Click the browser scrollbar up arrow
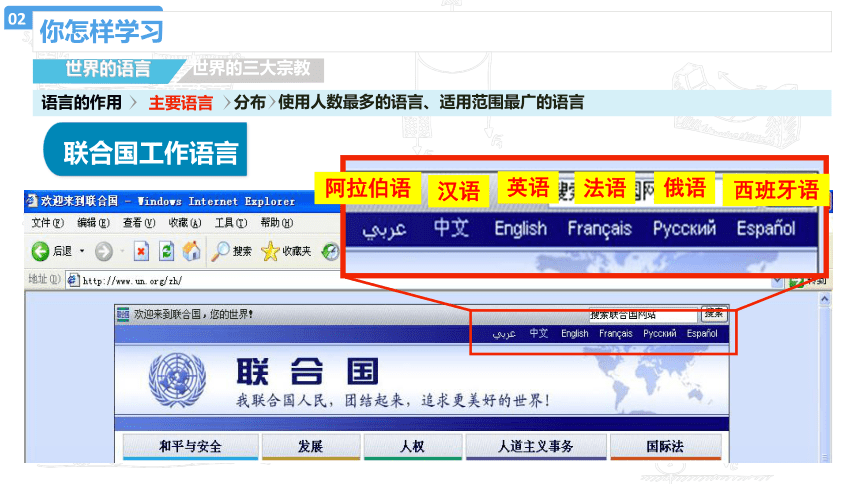This screenshot has height=484, width=860. pyautogui.click(x=824, y=299)
